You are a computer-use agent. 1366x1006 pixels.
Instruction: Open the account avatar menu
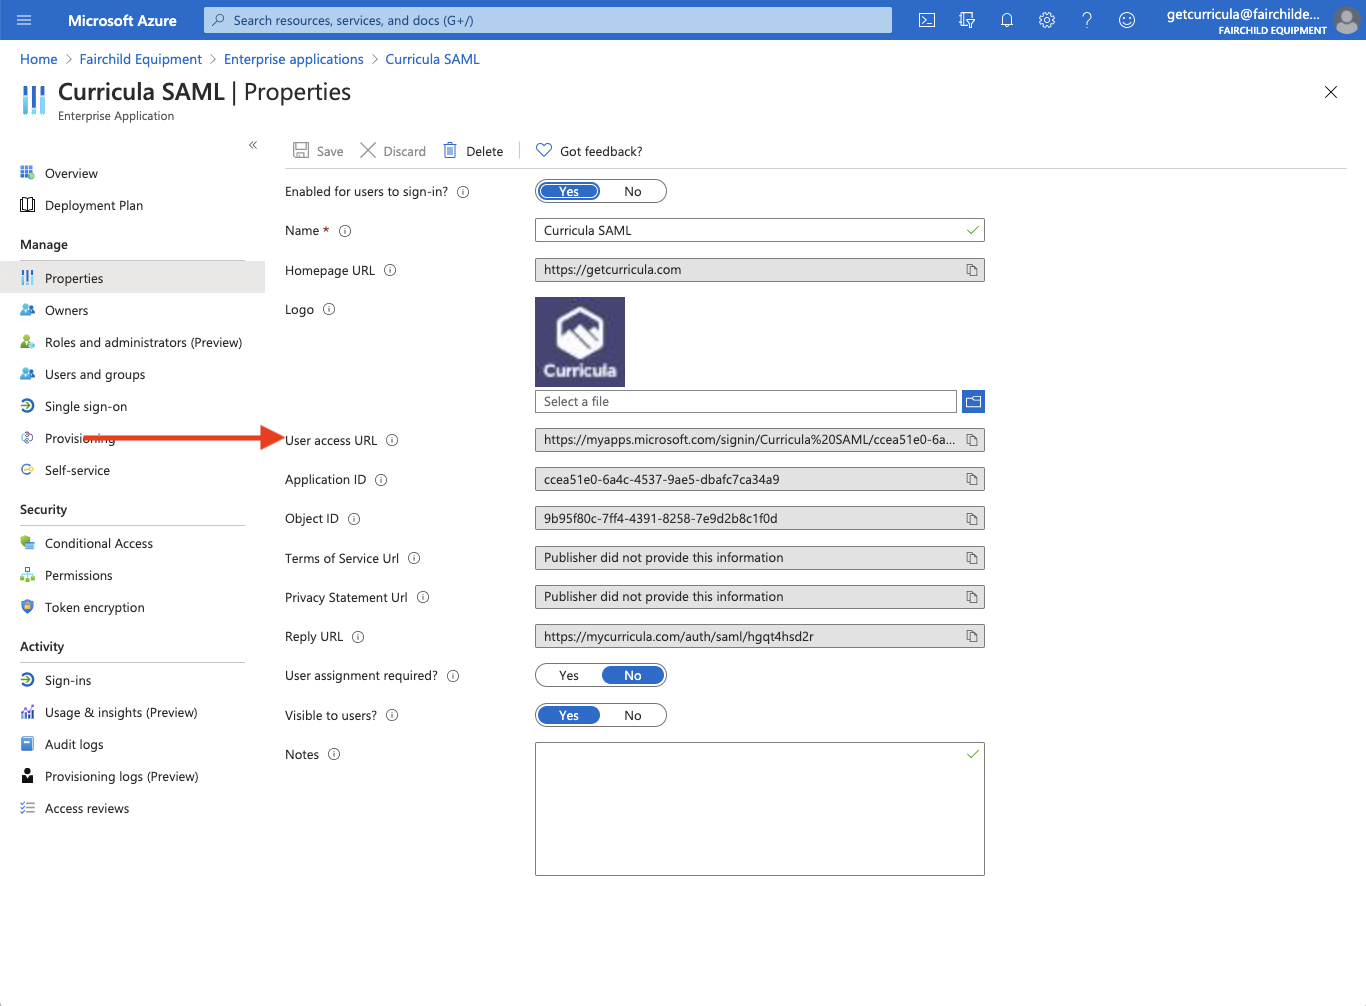coord(1347,20)
